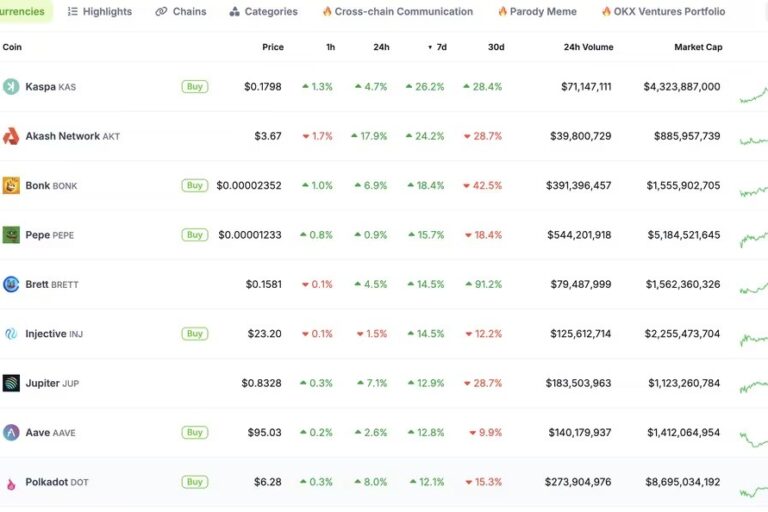Screen dimensions: 768x512
Task: Click Pepe market cap $5,184,521,645
Action: 684,235
